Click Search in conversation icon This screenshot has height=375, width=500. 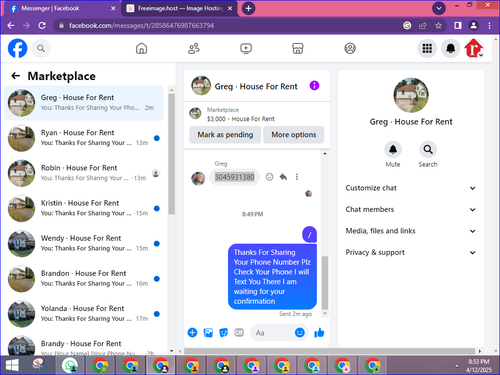[428, 149]
